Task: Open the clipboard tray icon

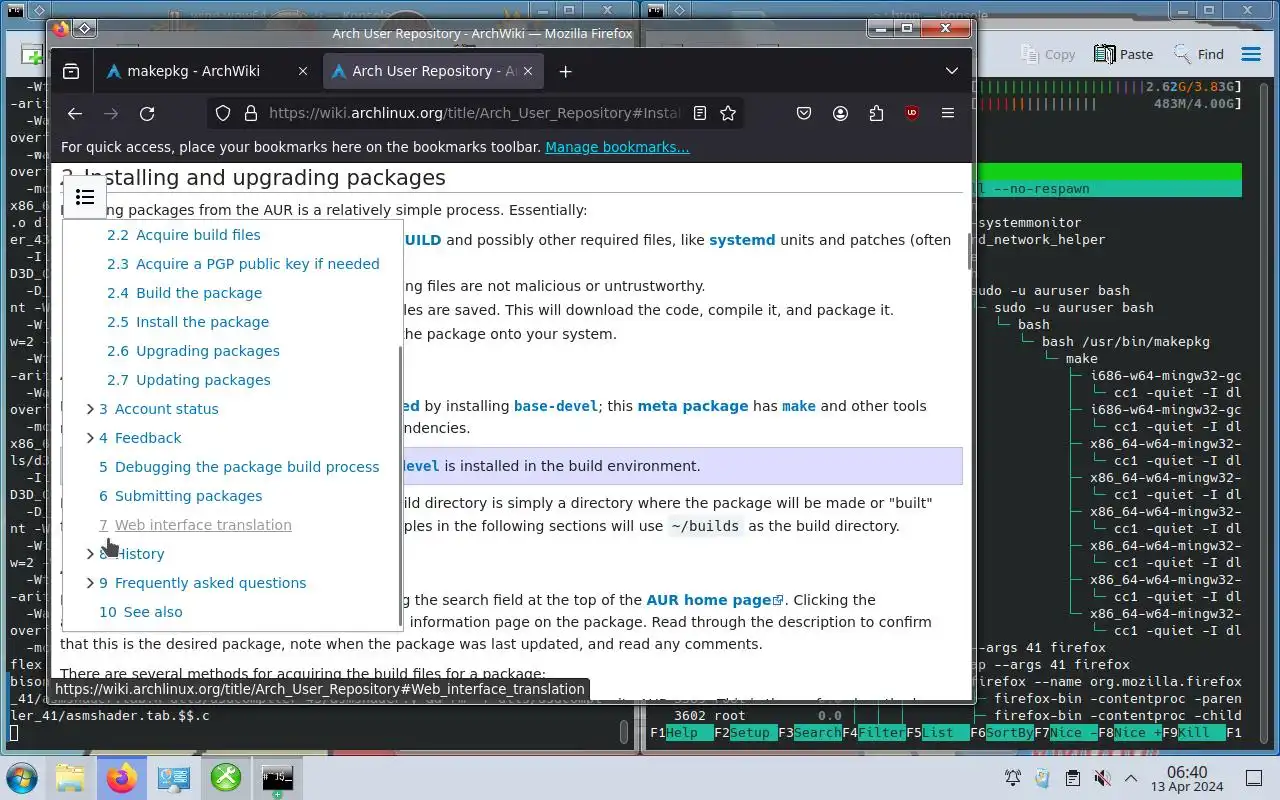Action: pos(1072,778)
